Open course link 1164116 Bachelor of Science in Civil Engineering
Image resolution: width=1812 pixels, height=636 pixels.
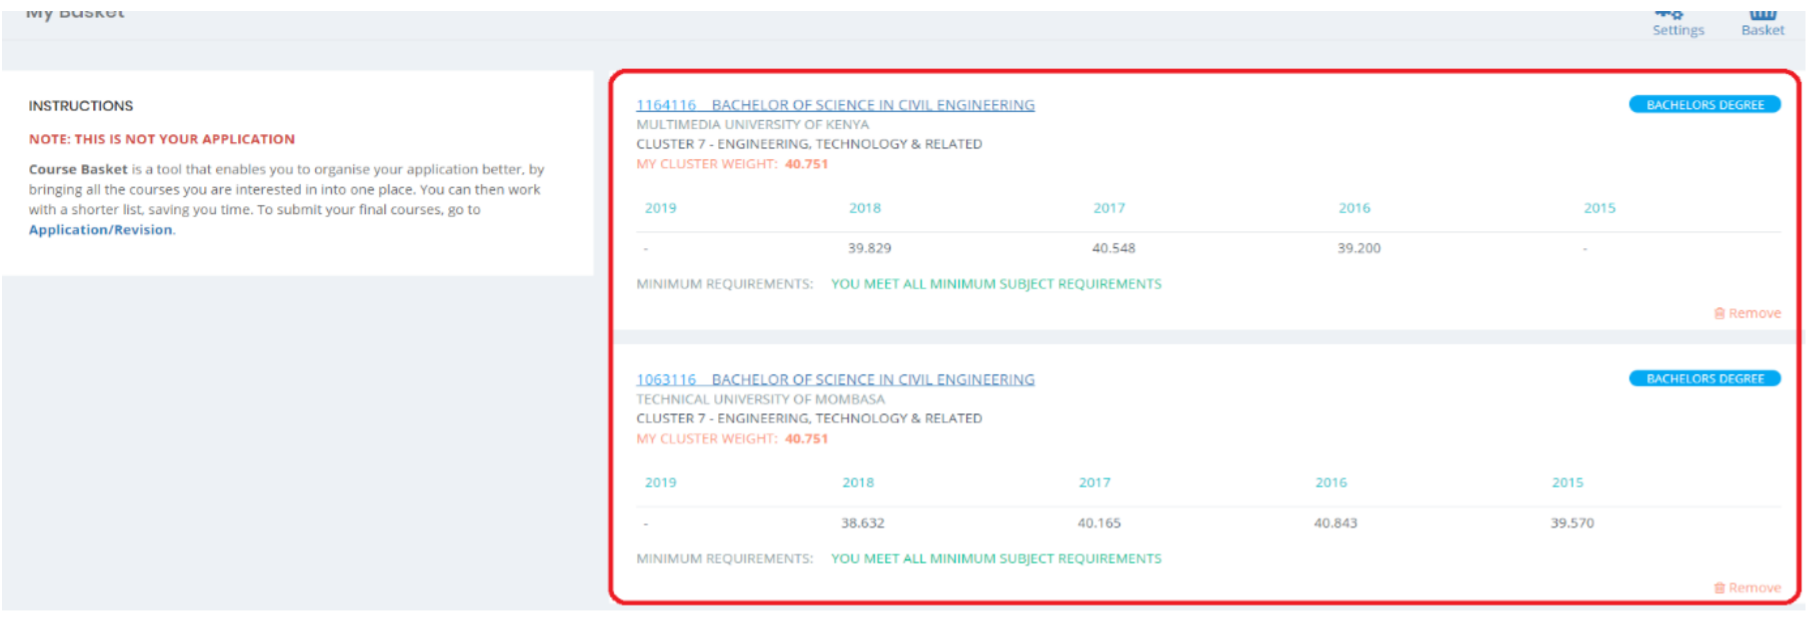(835, 105)
